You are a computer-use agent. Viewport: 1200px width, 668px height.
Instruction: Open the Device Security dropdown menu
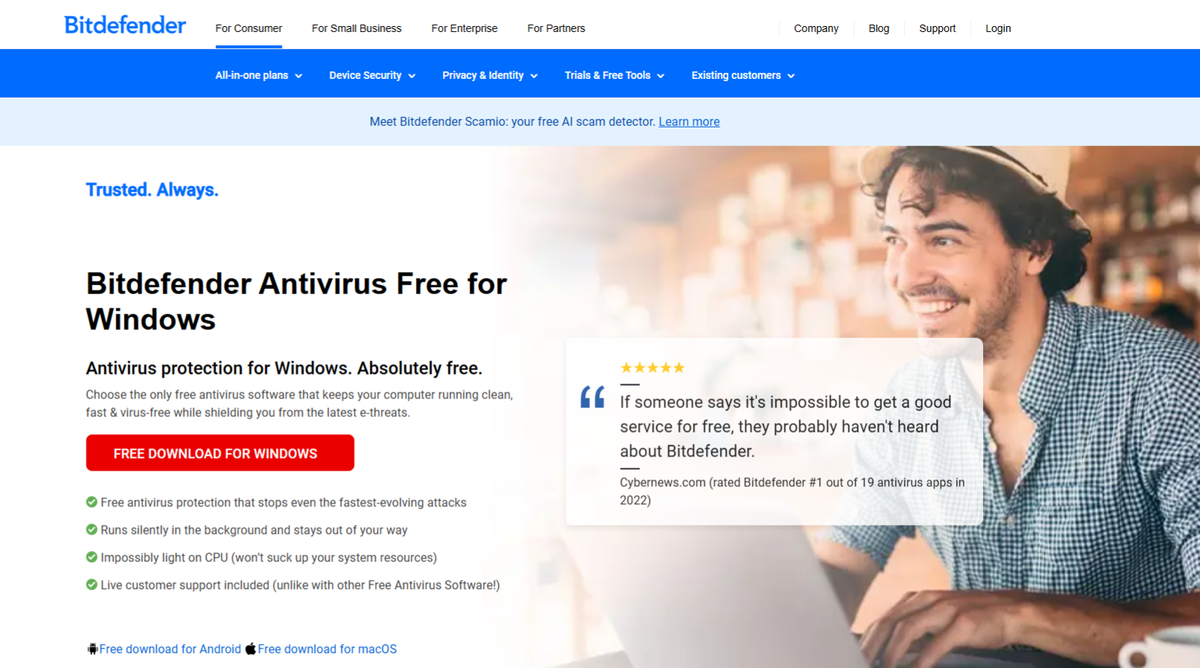[x=372, y=75]
